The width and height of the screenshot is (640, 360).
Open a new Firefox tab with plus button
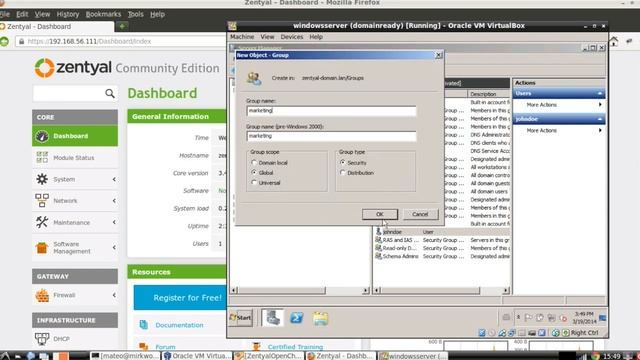pyautogui.click(x=122, y=27)
